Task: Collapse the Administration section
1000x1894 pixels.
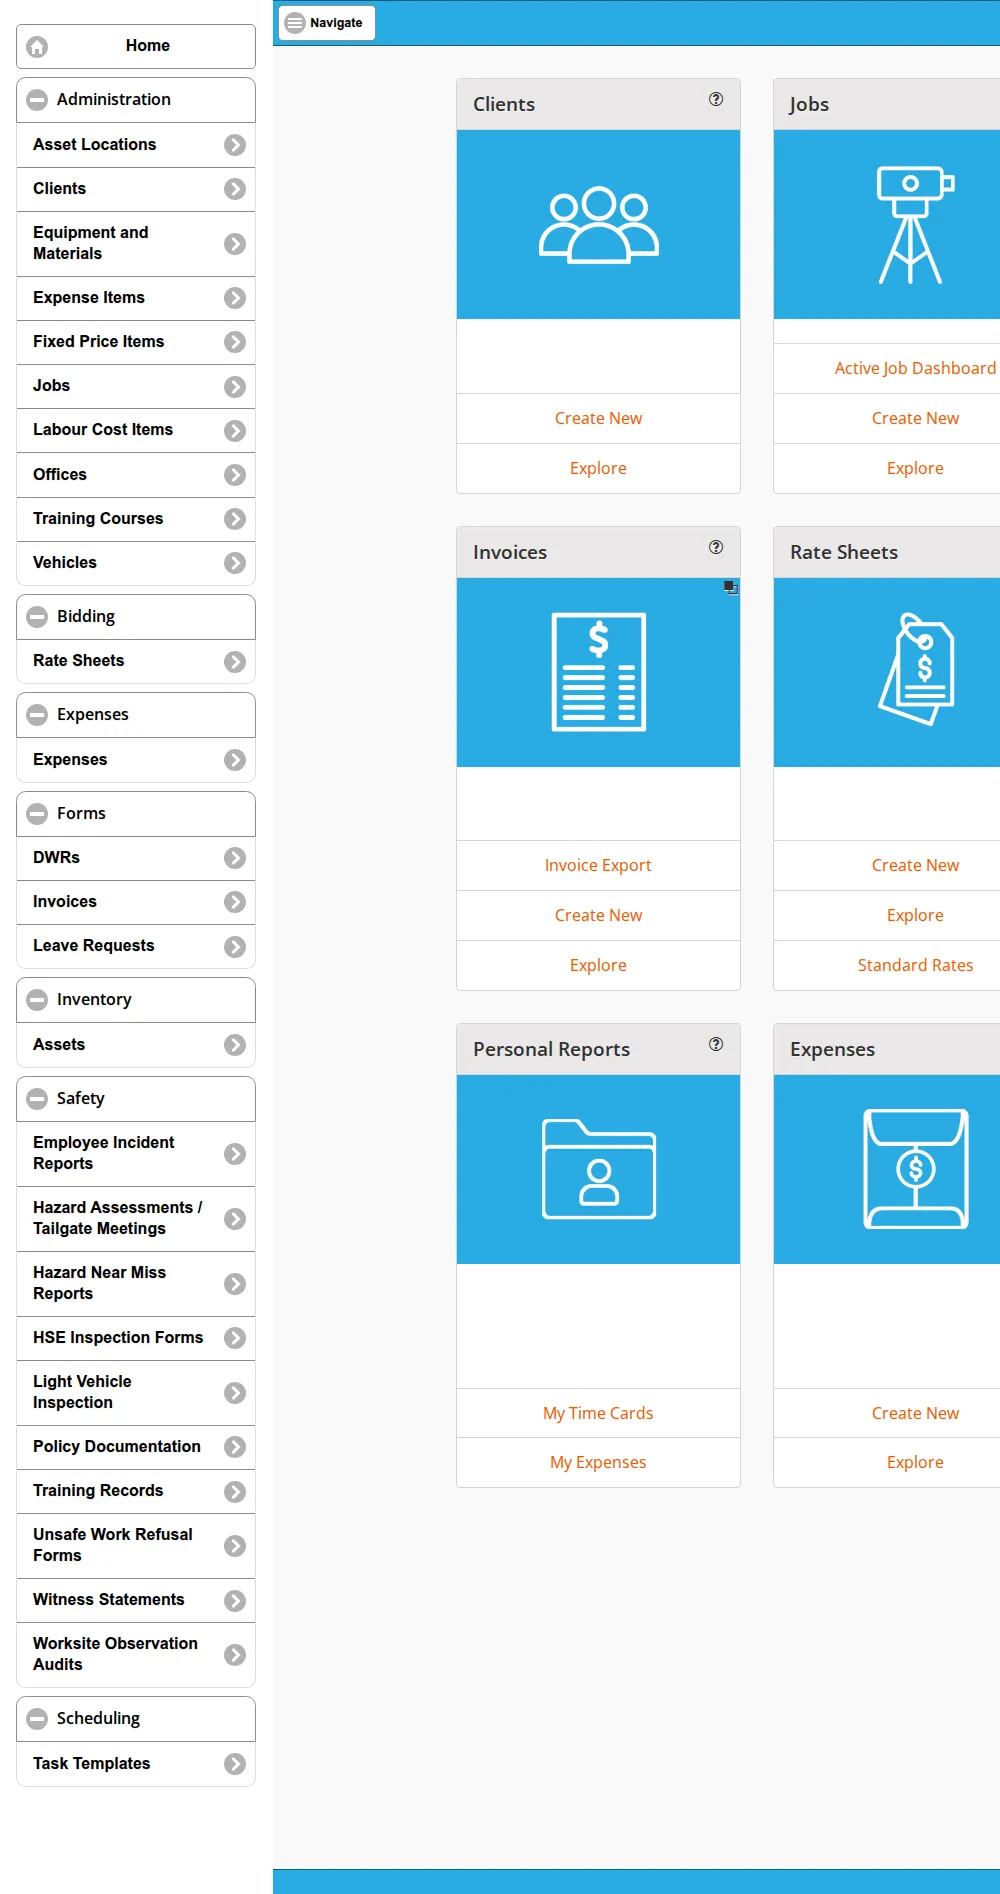Action: pyautogui.click(x=136, y=100)
